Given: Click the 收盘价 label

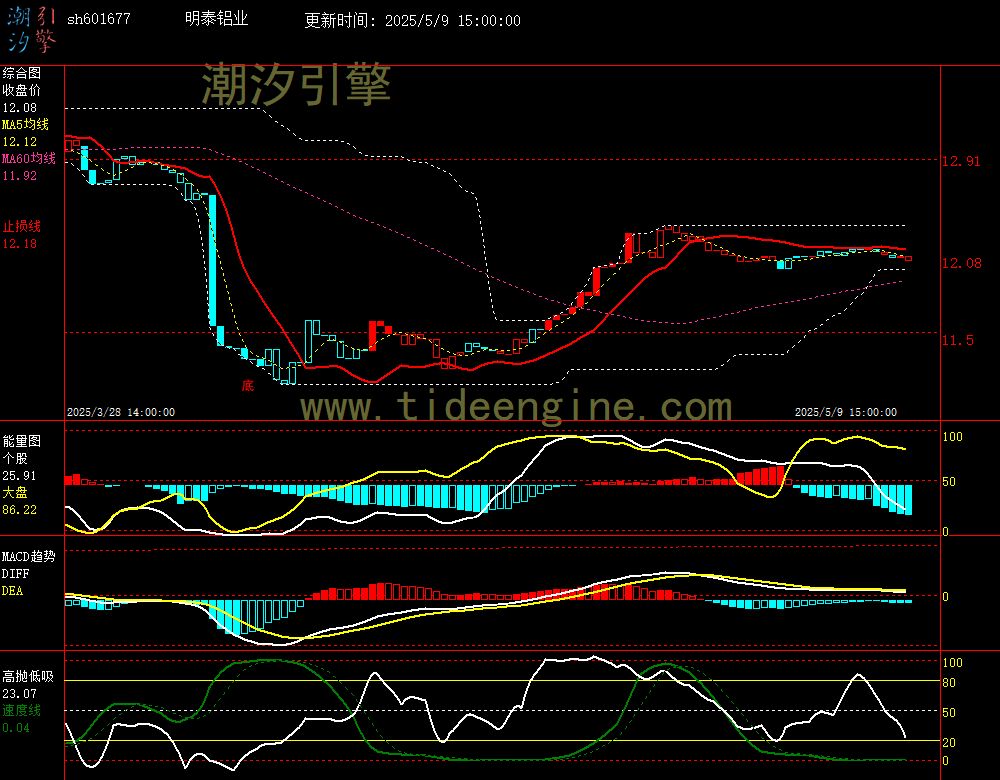Looking at the screenshot, I should coord(22,91).
